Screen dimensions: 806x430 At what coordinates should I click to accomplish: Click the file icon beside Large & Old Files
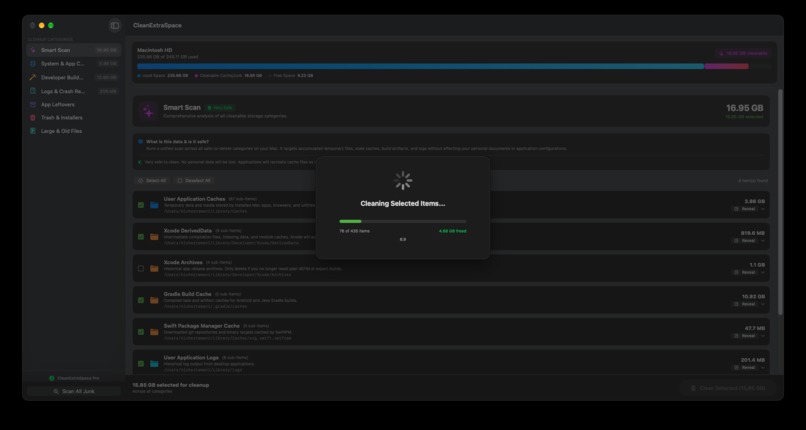coord(33,131)
